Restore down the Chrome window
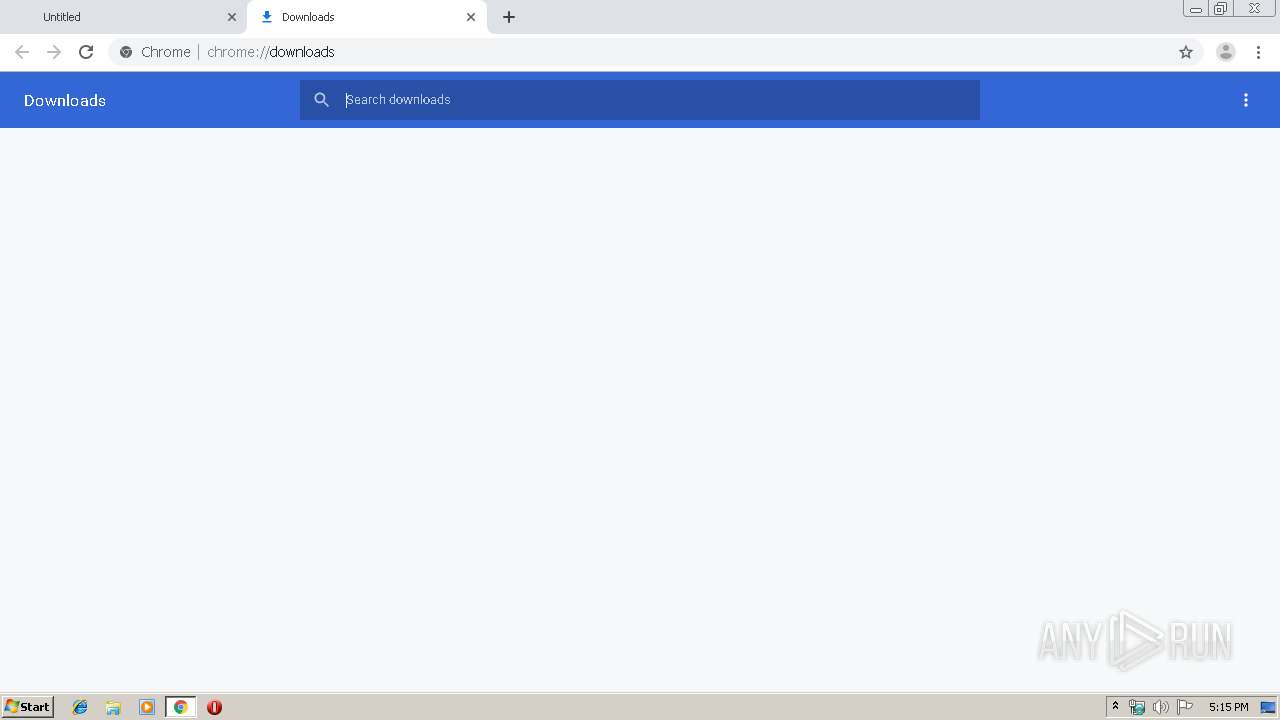 [1221, 9]
